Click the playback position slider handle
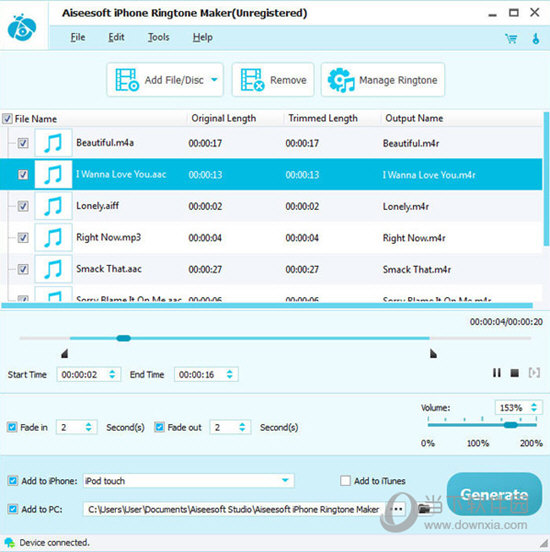Image resolution: width=550 pixels, height=552 pixels. tap(124, 338)
